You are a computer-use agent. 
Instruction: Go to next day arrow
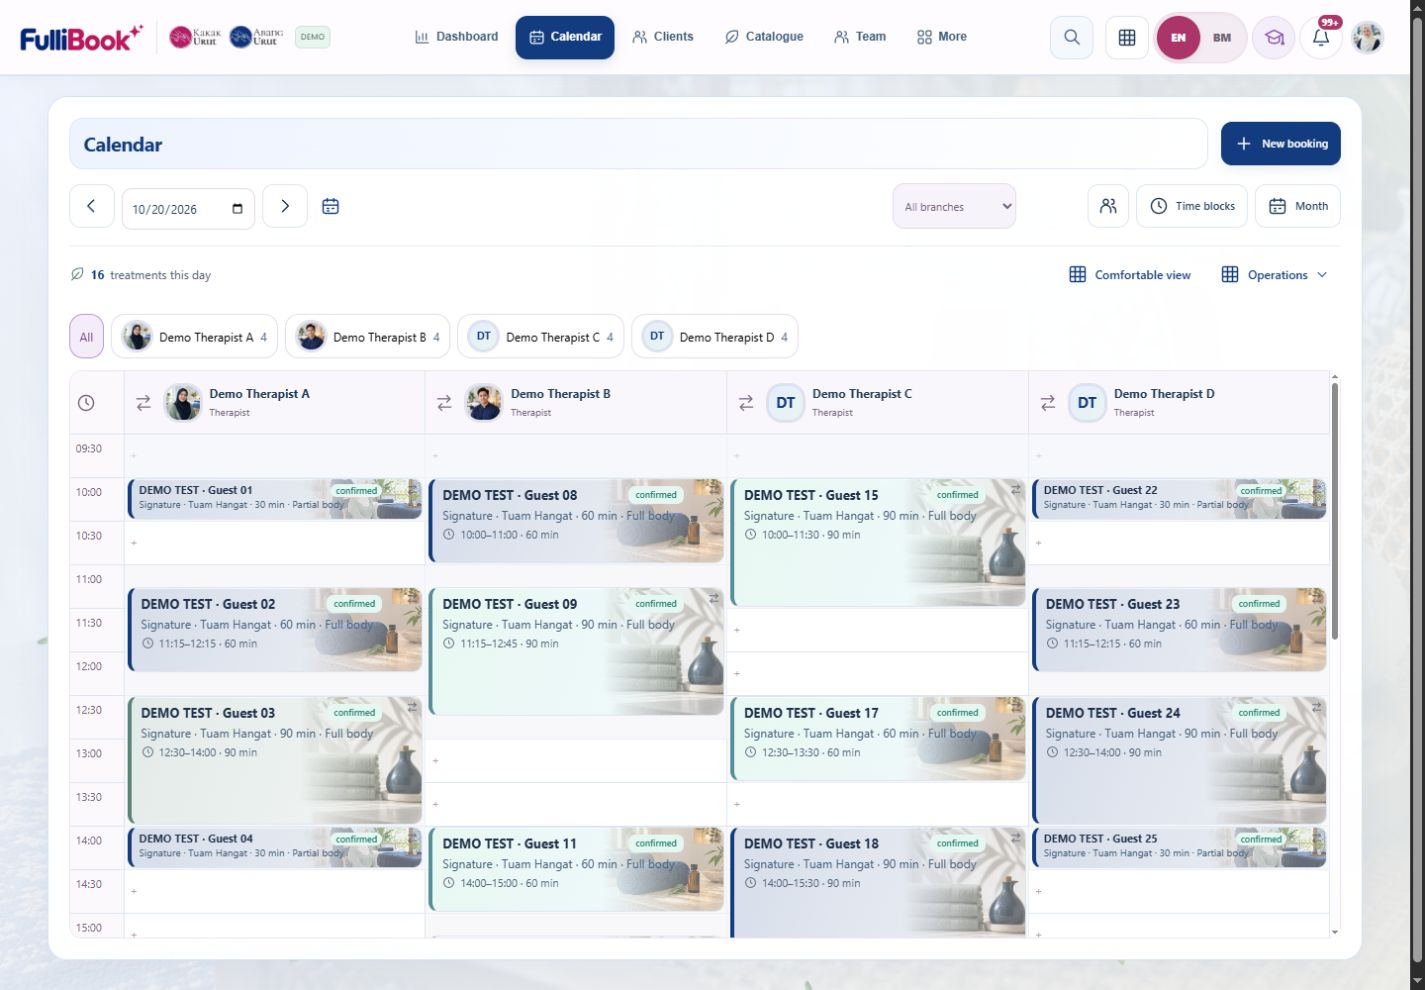pos(285,206)
